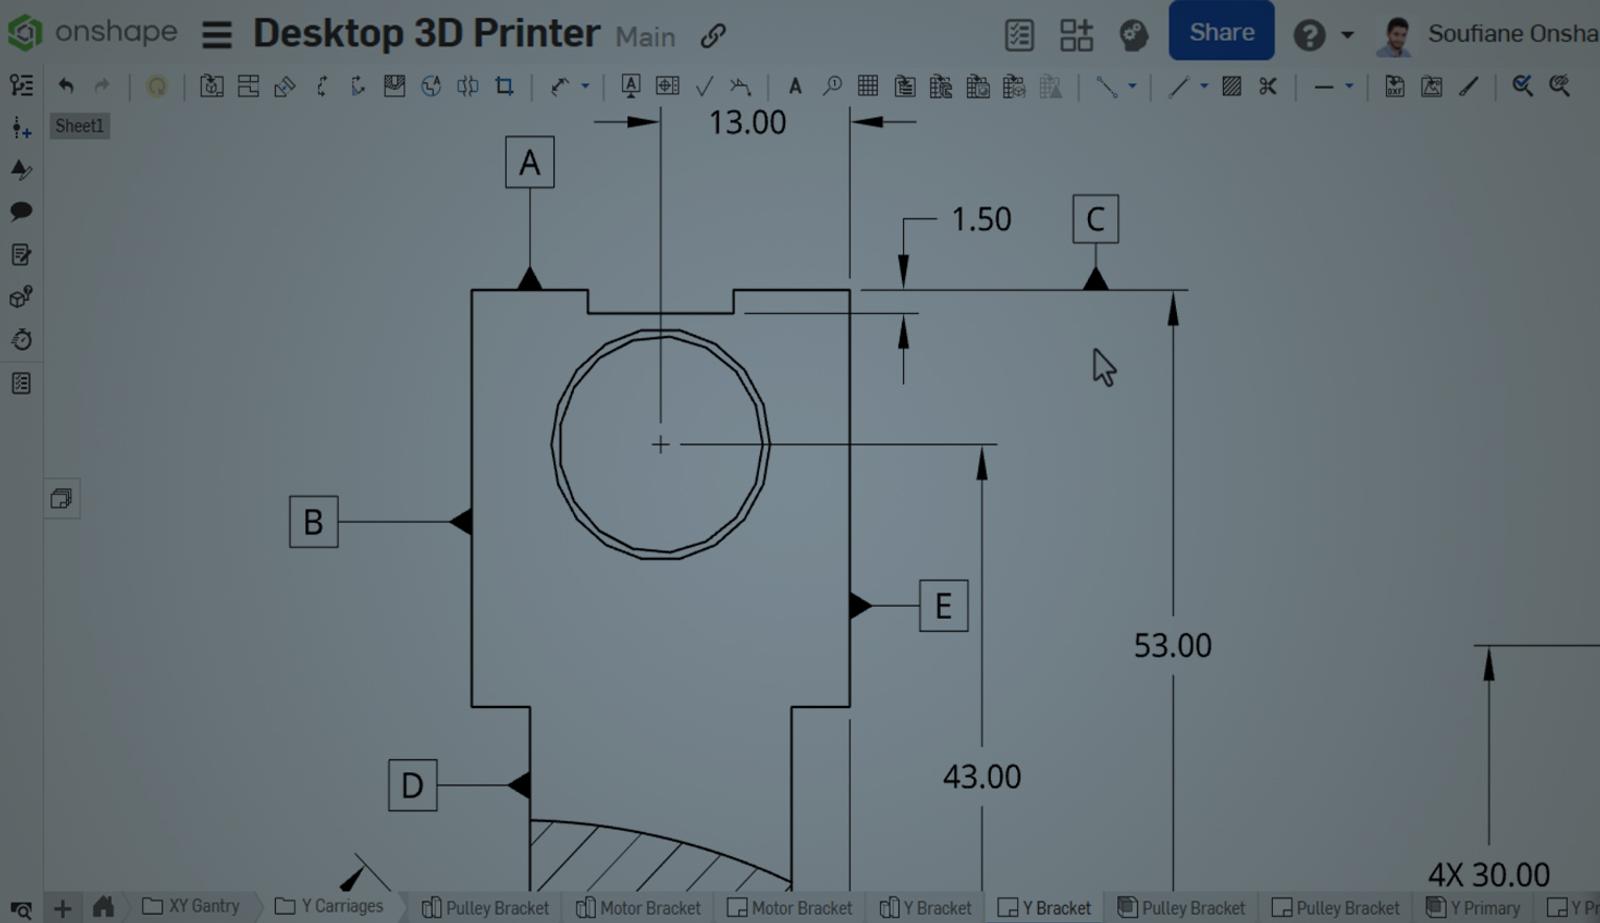The image size is (1600, 923).
Task: Select the hatch fill tool
Action: coord(1230,87)
